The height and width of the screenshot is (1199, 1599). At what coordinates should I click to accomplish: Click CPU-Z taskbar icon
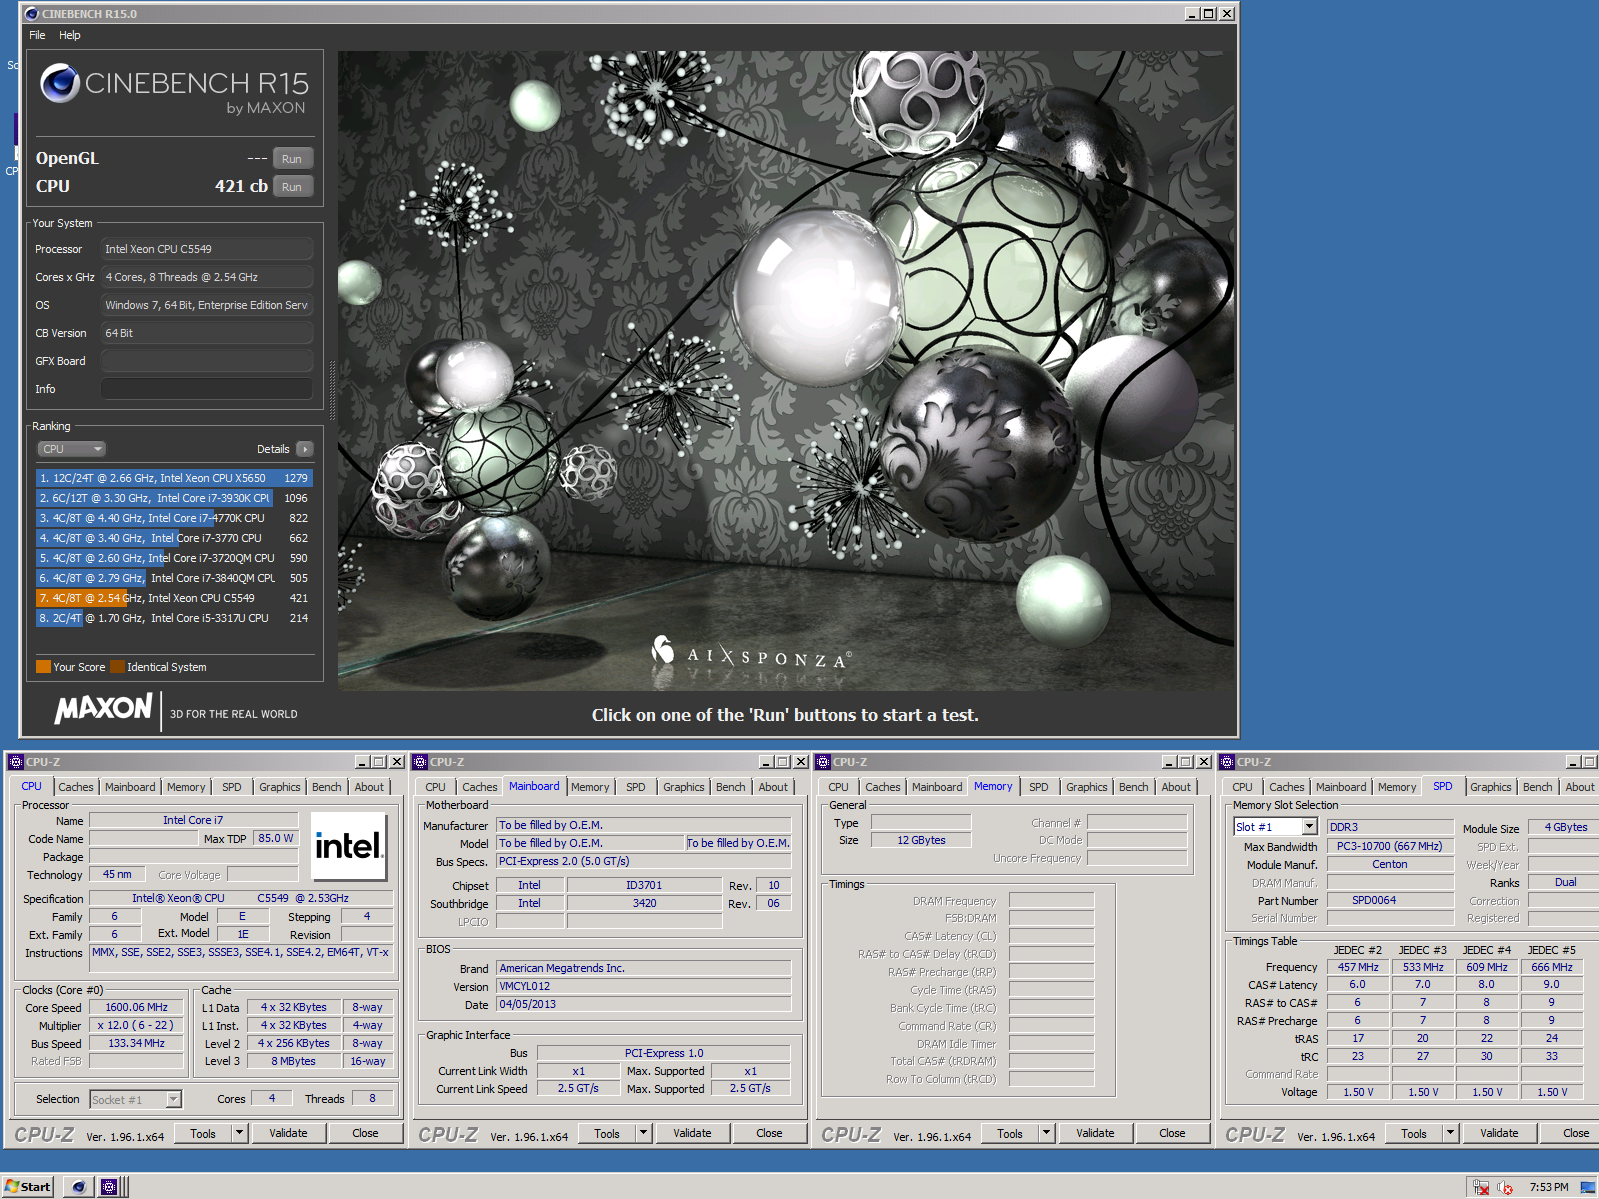point(109,1187)
